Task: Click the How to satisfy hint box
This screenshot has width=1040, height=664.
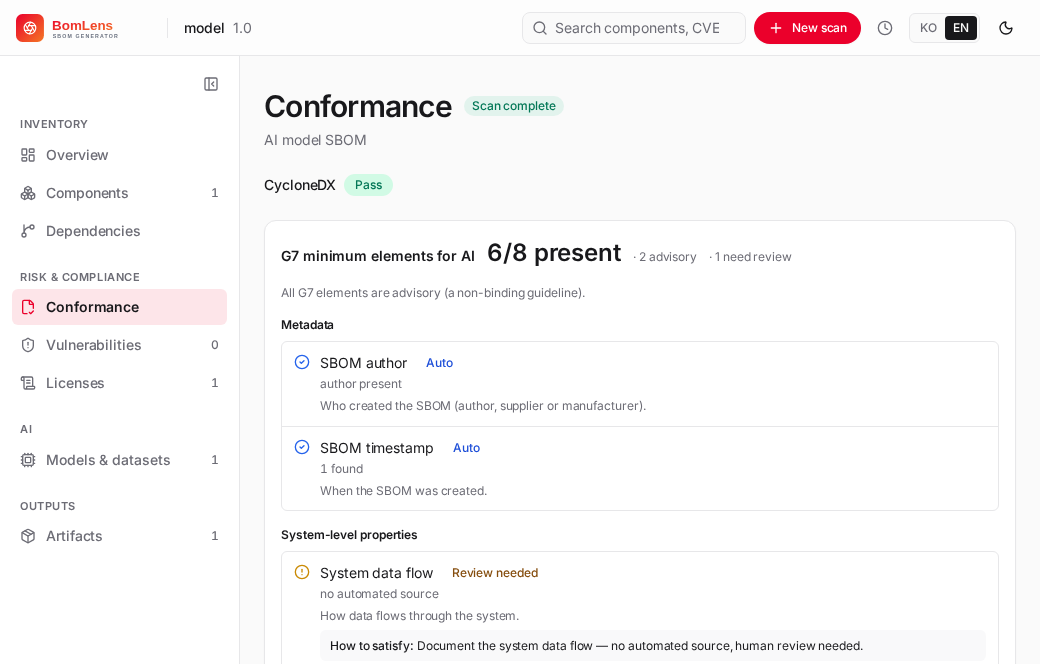Action: coord(653,645)
